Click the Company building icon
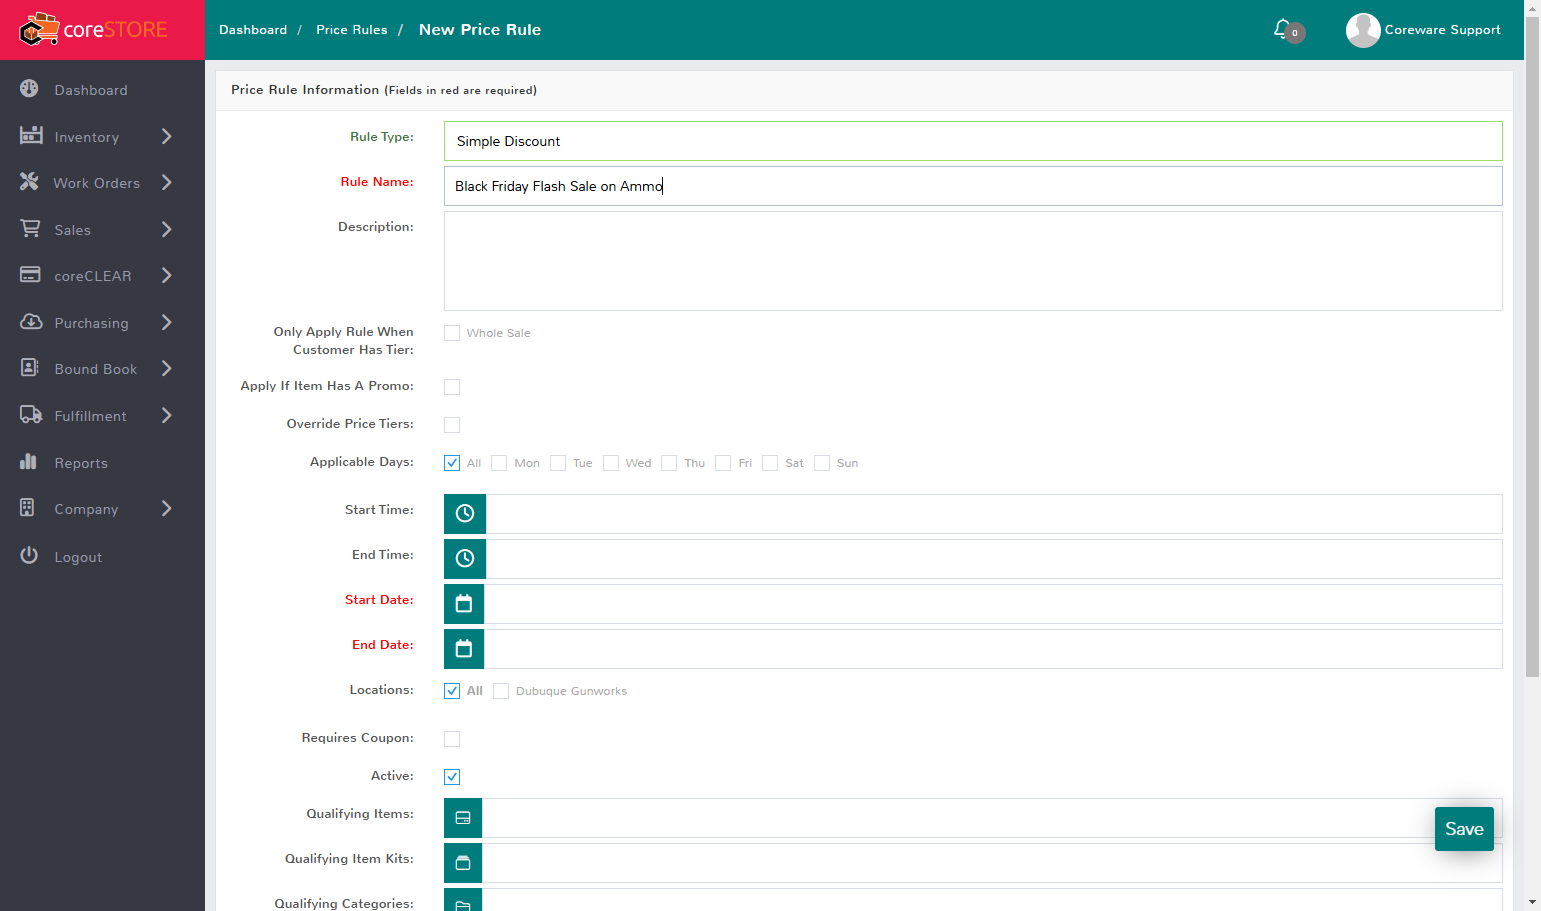This screenshot has height=911, width=1541. point(28,508)
